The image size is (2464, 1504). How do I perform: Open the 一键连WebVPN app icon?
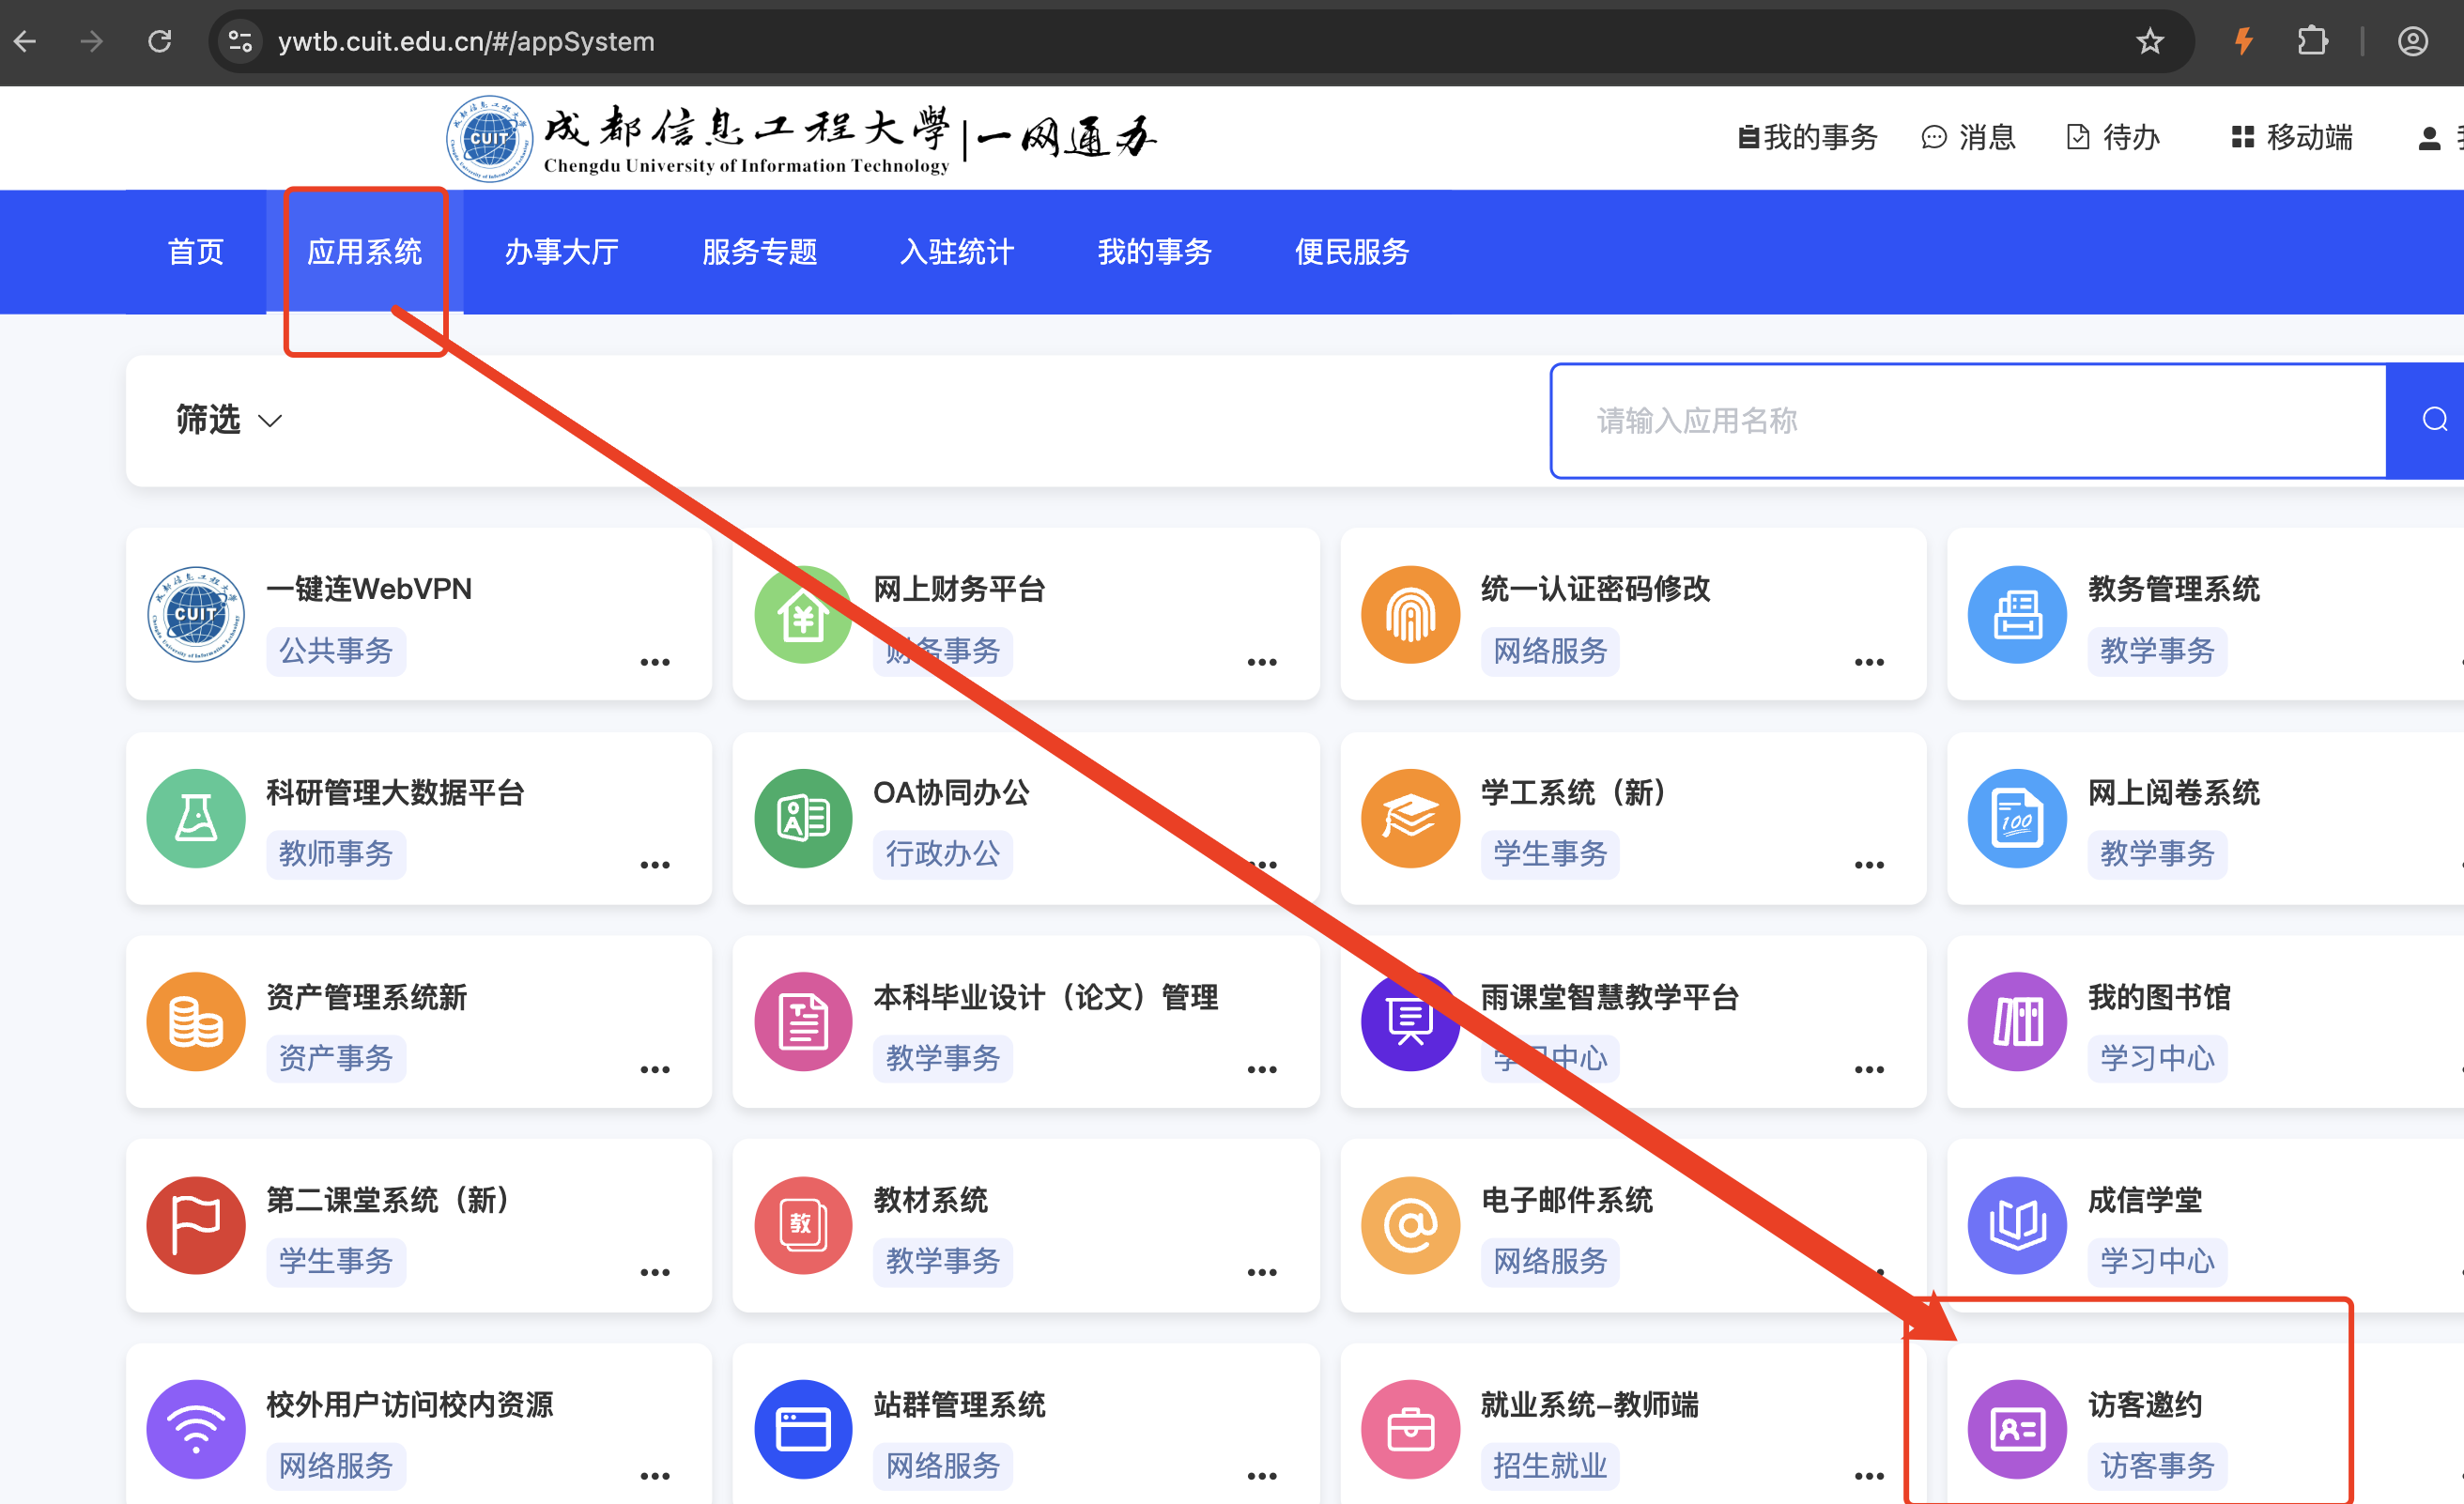pyautogui.click(x=196, y=614)
